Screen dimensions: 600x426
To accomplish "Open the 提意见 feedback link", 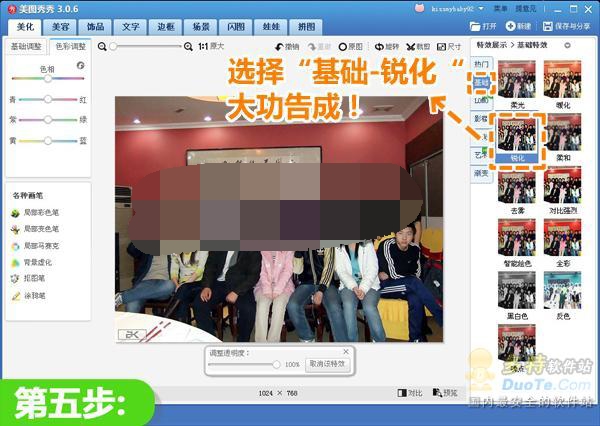I will (x=525, y=8).
